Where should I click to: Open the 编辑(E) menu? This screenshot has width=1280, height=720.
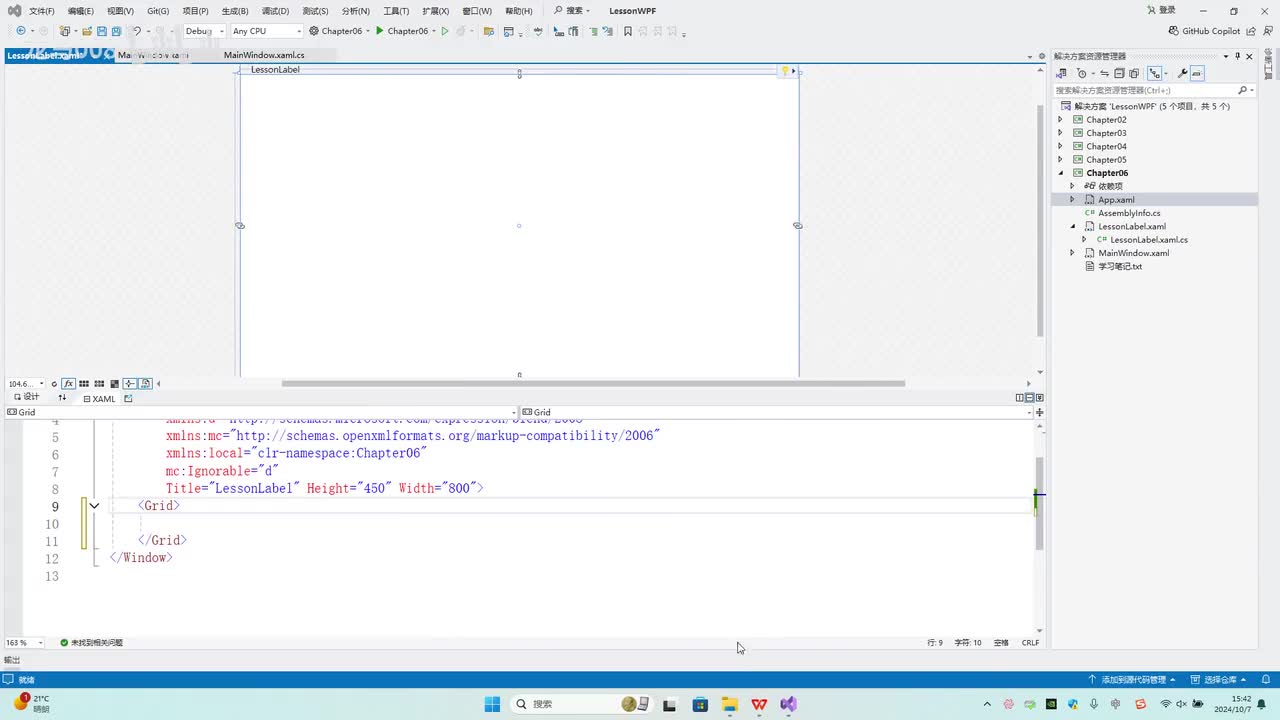click(x=81, y=11)
